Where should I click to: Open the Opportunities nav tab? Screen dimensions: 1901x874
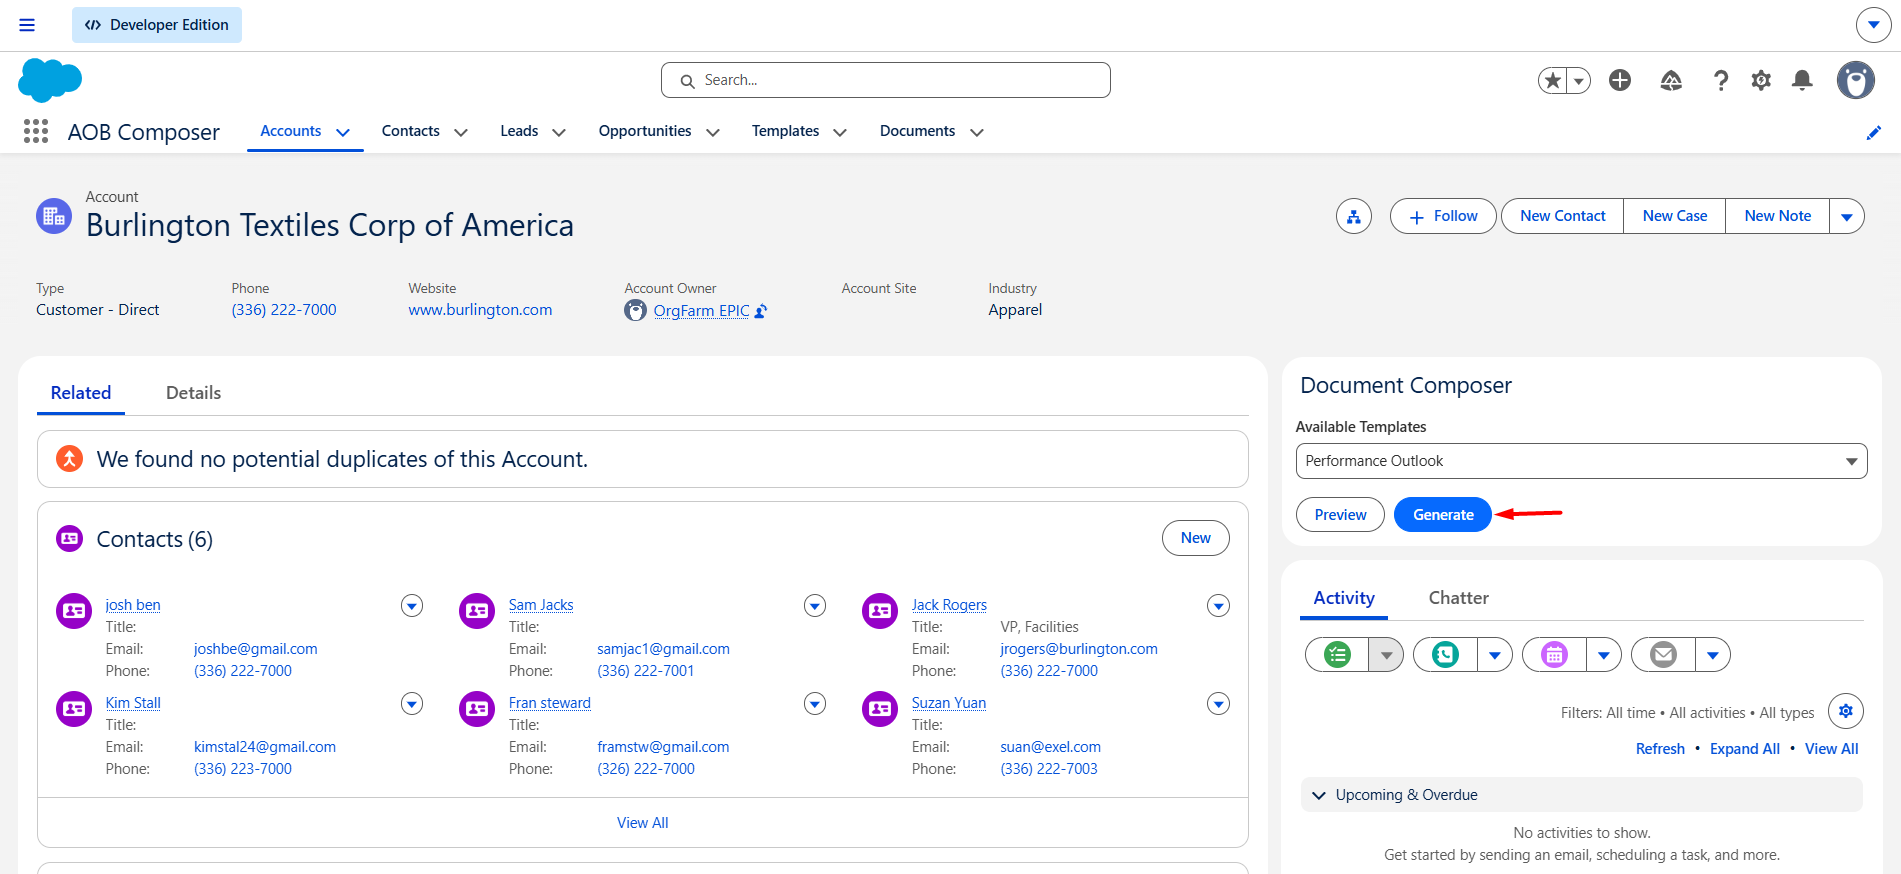[645, 131]
